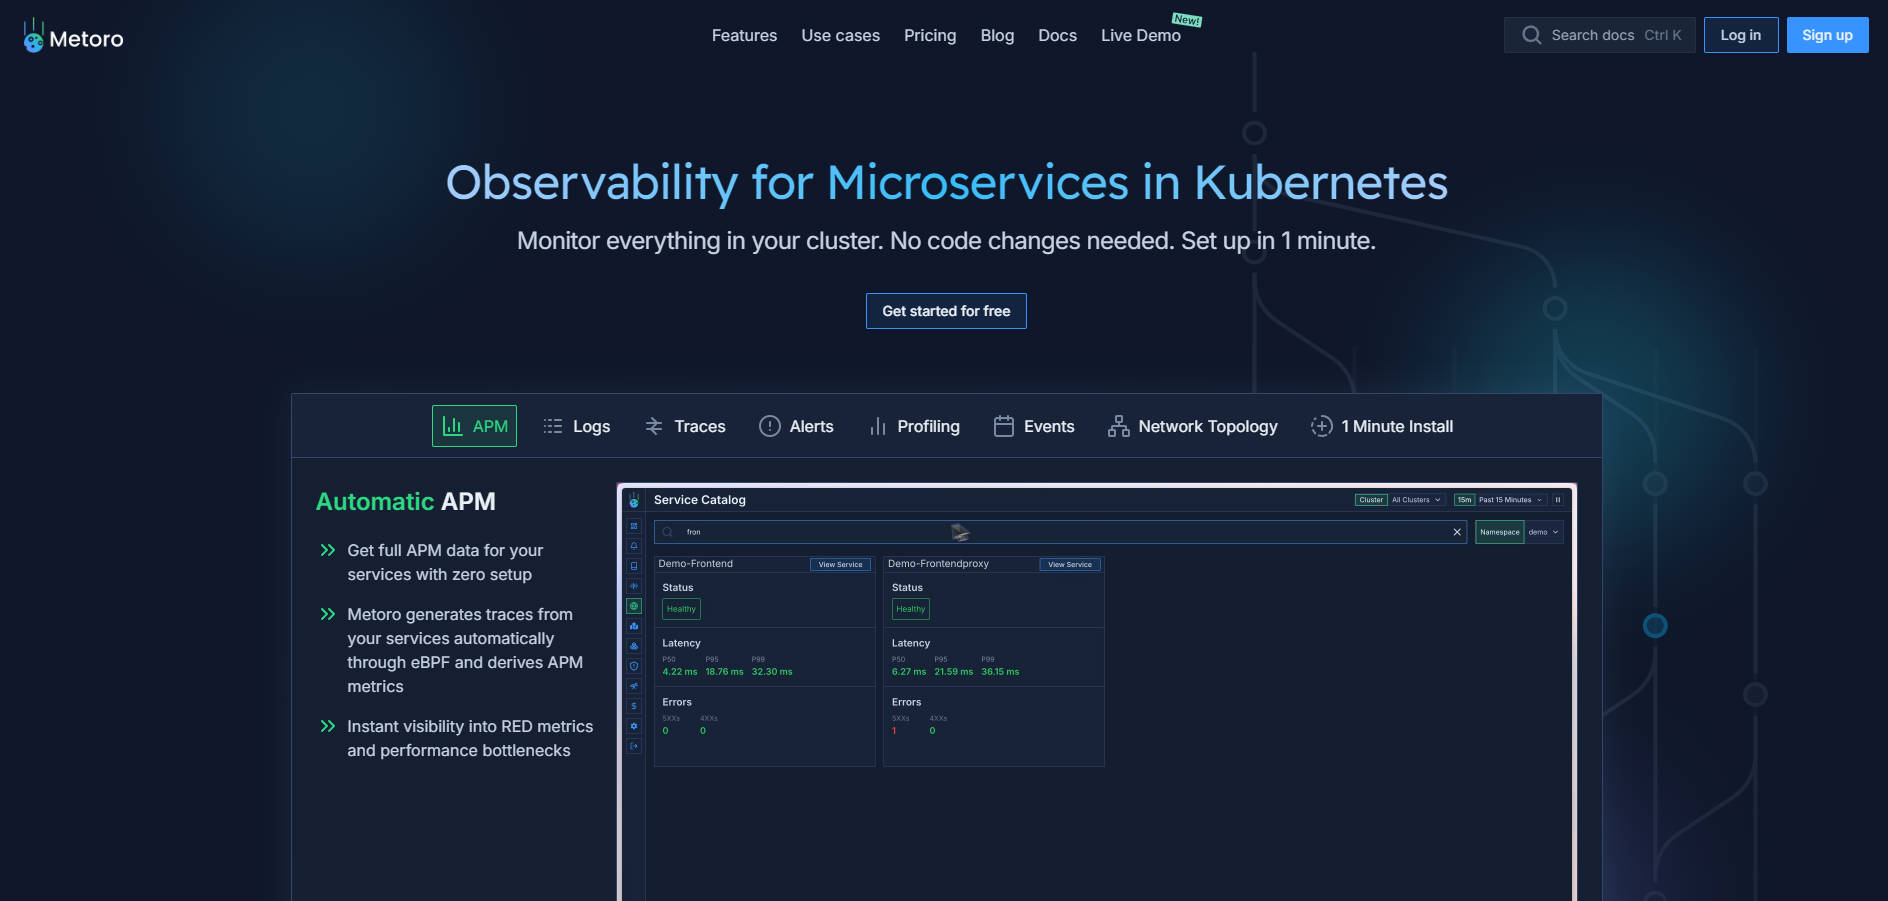Screen dimensions: 1888x901
Task: Open the Namespace demo dropdown
Action: tap(1543, 532)
